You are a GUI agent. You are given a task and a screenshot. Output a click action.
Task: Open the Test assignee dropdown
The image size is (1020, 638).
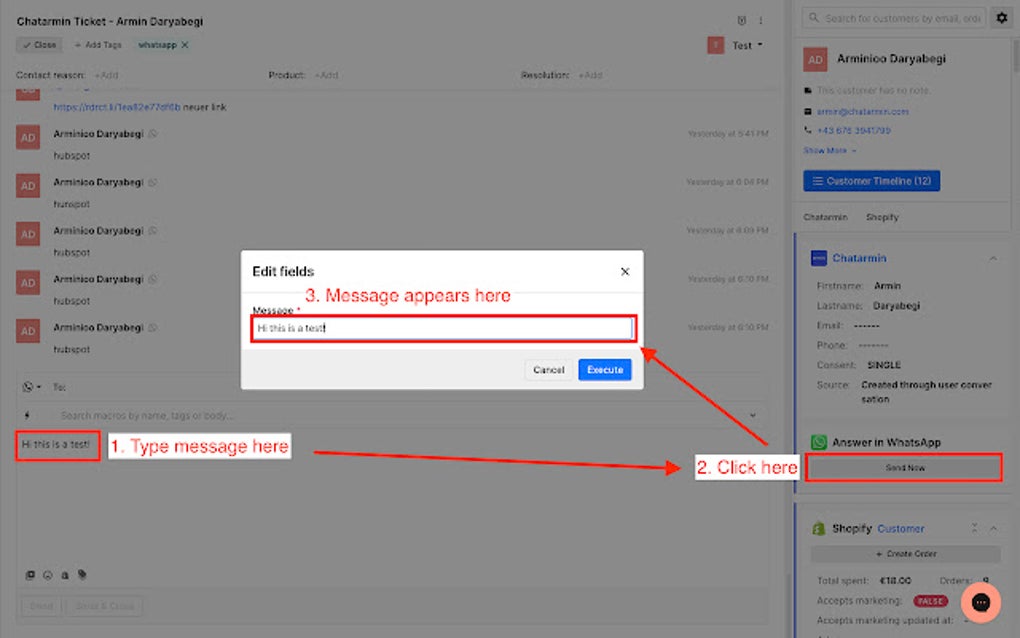click(747, 46)
